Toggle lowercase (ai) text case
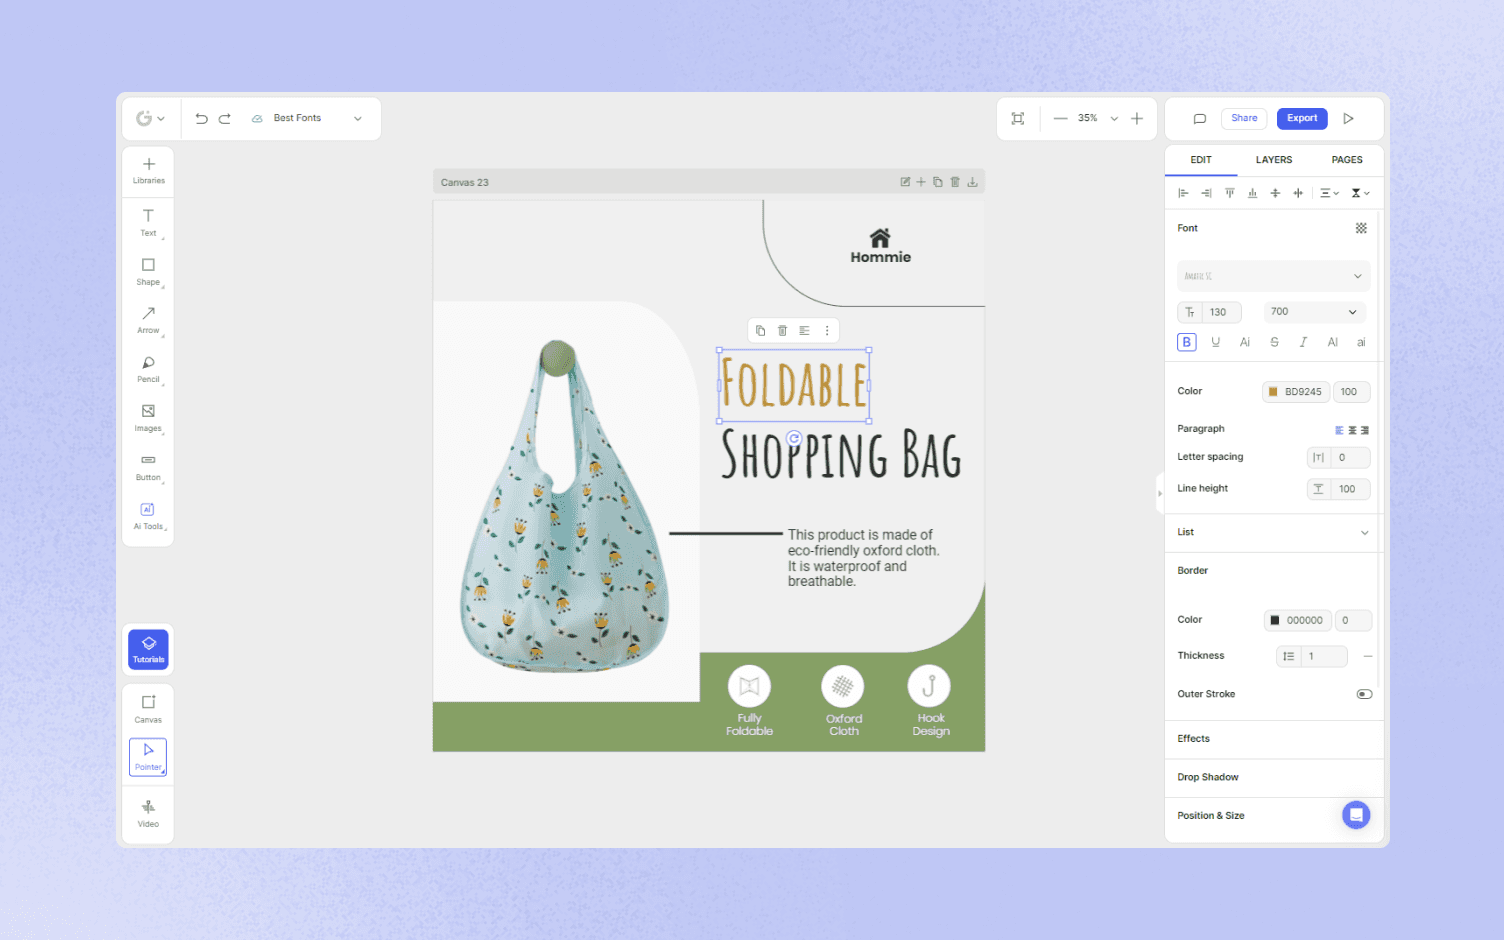 [1361, 342]
